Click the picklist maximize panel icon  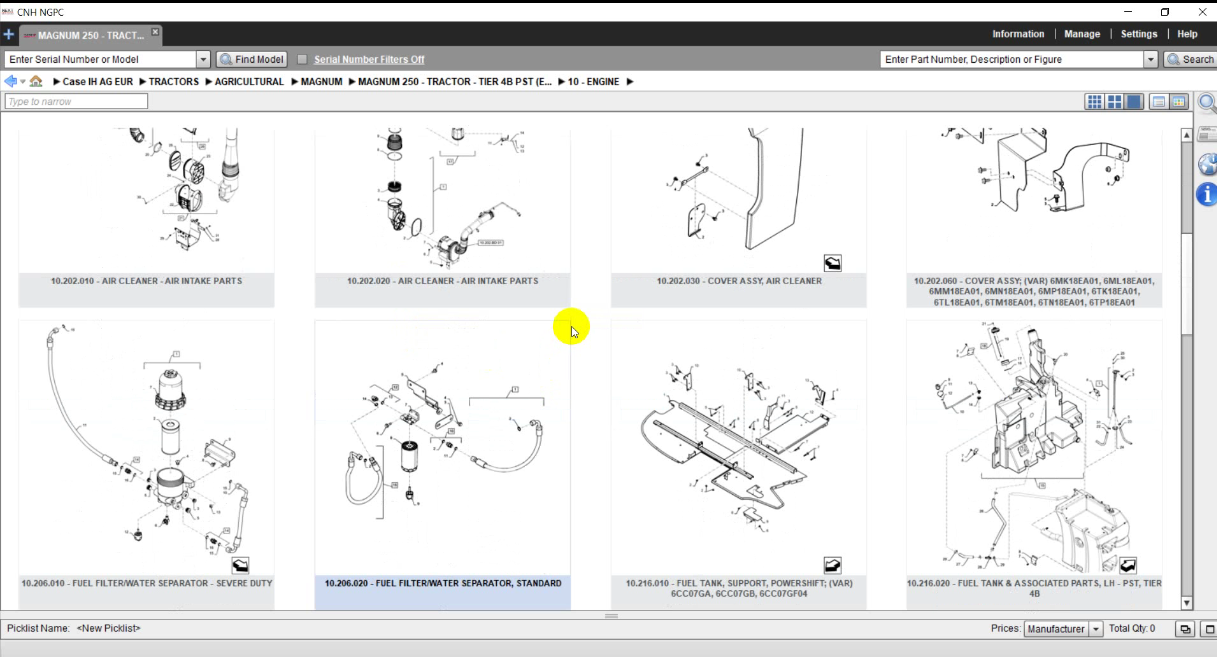1208,629
